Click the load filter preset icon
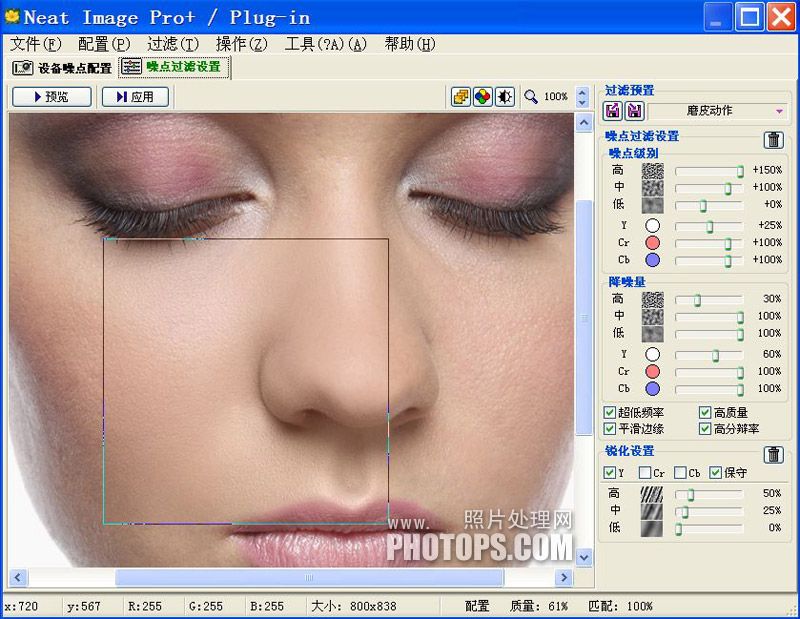The width and height of the screenshot is (800, 619). (x=613, y=111)
